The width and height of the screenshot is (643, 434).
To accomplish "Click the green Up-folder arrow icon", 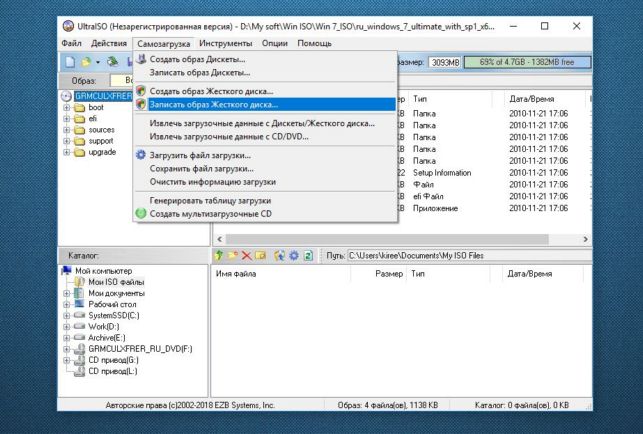I will click(219, 256).
